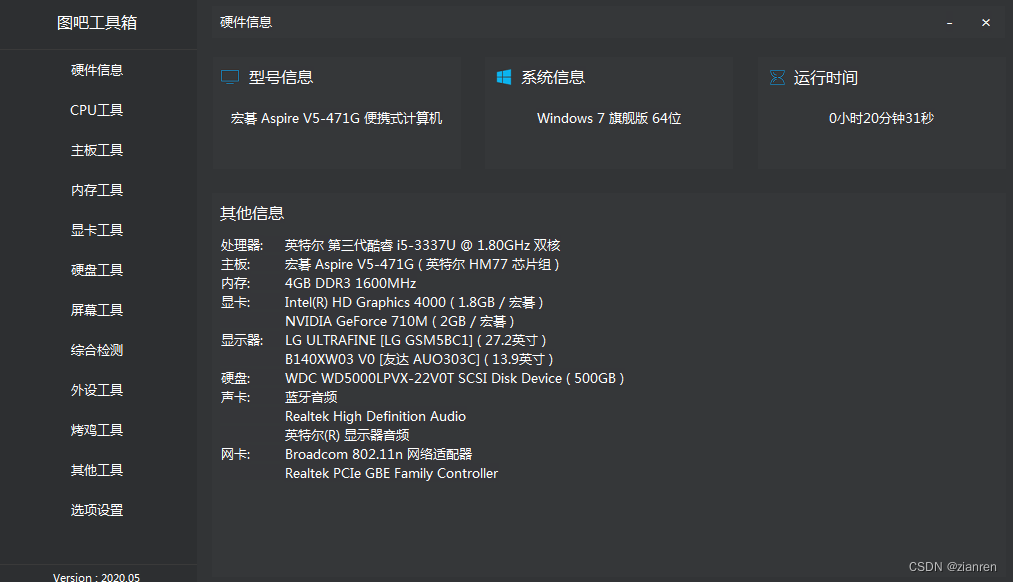Click the uptime value 0小时20分钟31秒

point(881,118)
